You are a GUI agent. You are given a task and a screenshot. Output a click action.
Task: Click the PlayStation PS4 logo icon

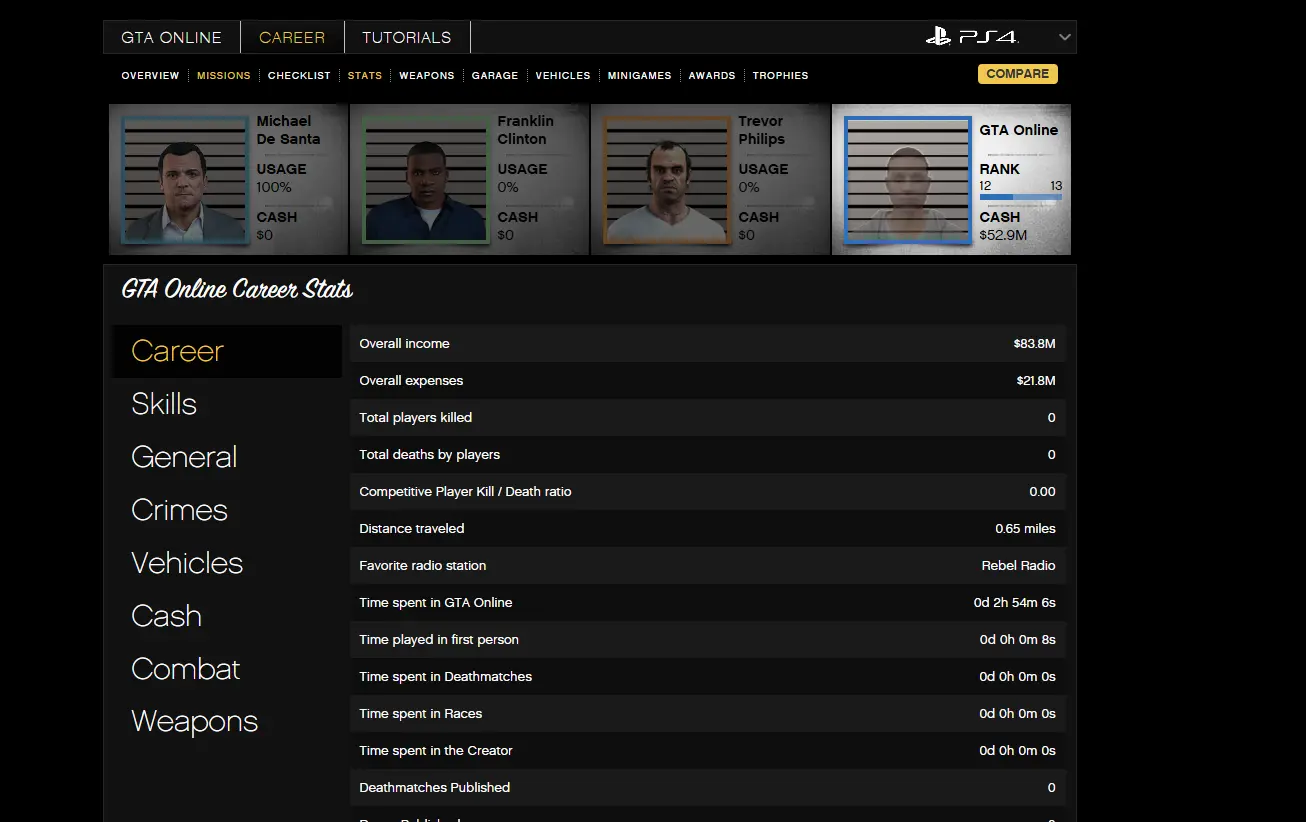971,37
